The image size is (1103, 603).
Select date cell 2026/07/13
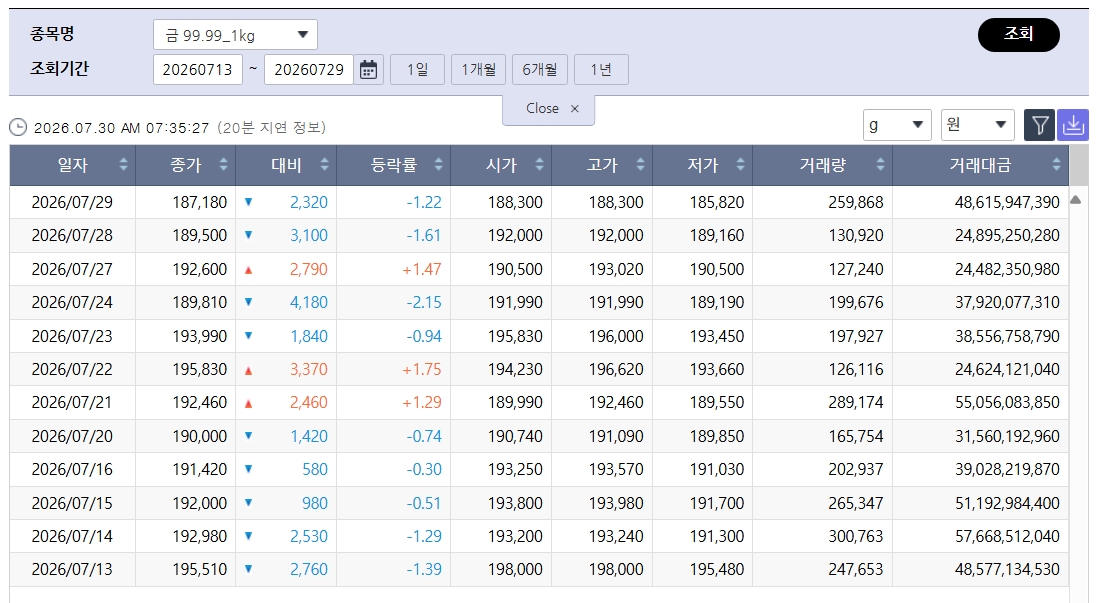72,569
